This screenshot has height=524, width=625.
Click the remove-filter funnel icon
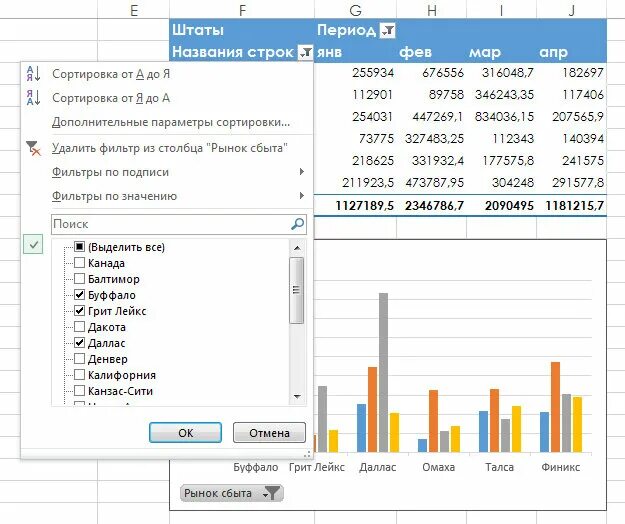(33, 148)
